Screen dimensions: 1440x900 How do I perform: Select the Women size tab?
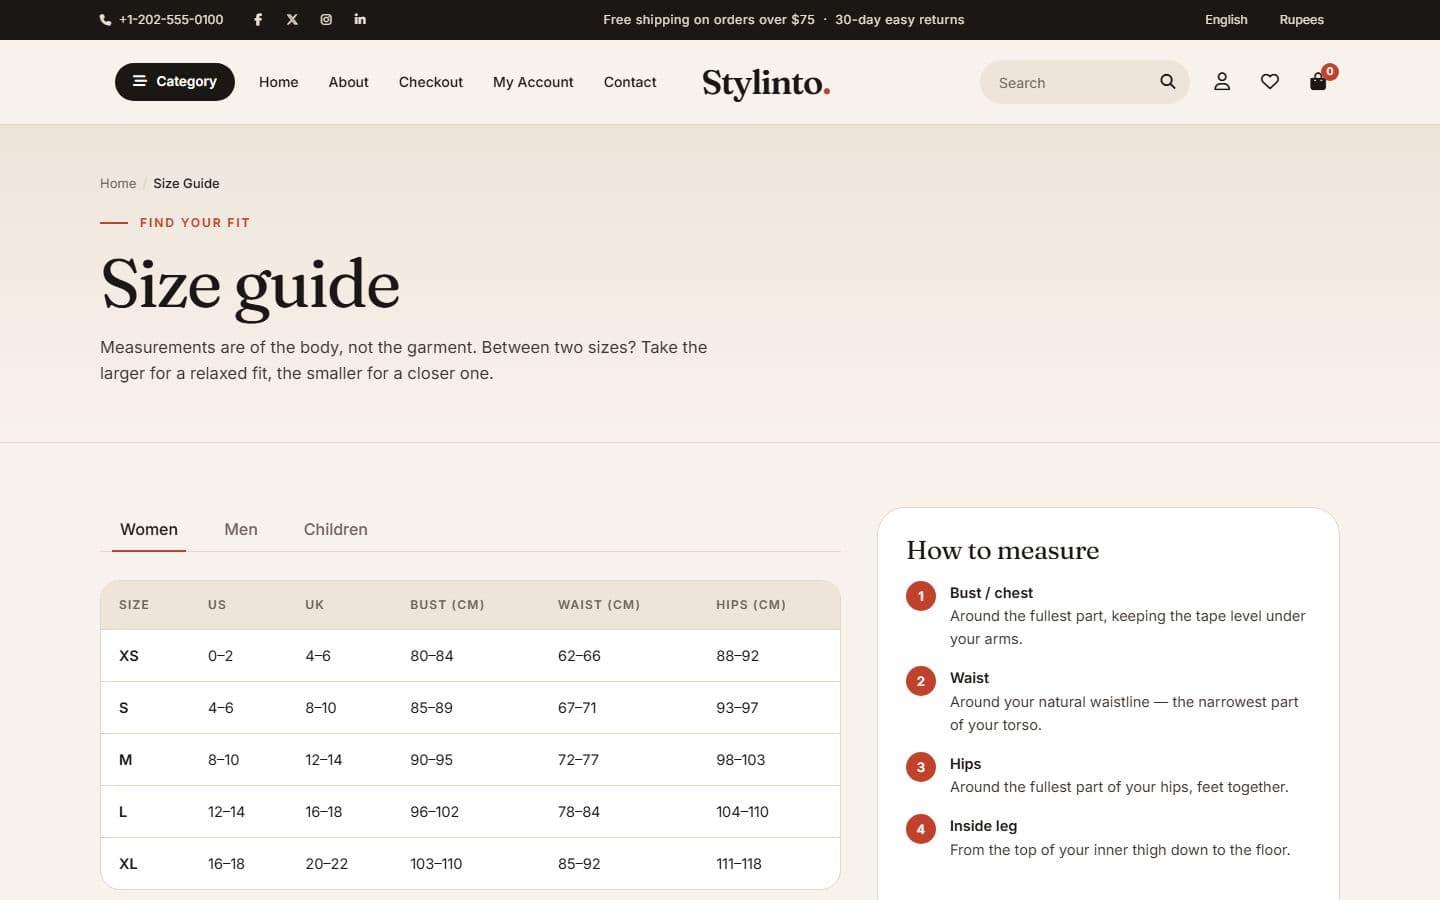tap(149, 529)
